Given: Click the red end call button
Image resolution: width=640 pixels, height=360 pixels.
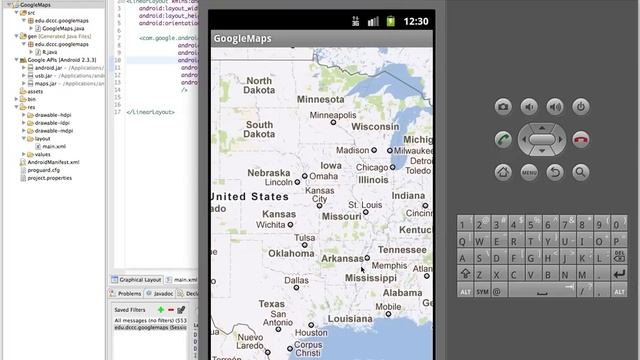Looking at the screenshot, I should [x=581, y=140].
